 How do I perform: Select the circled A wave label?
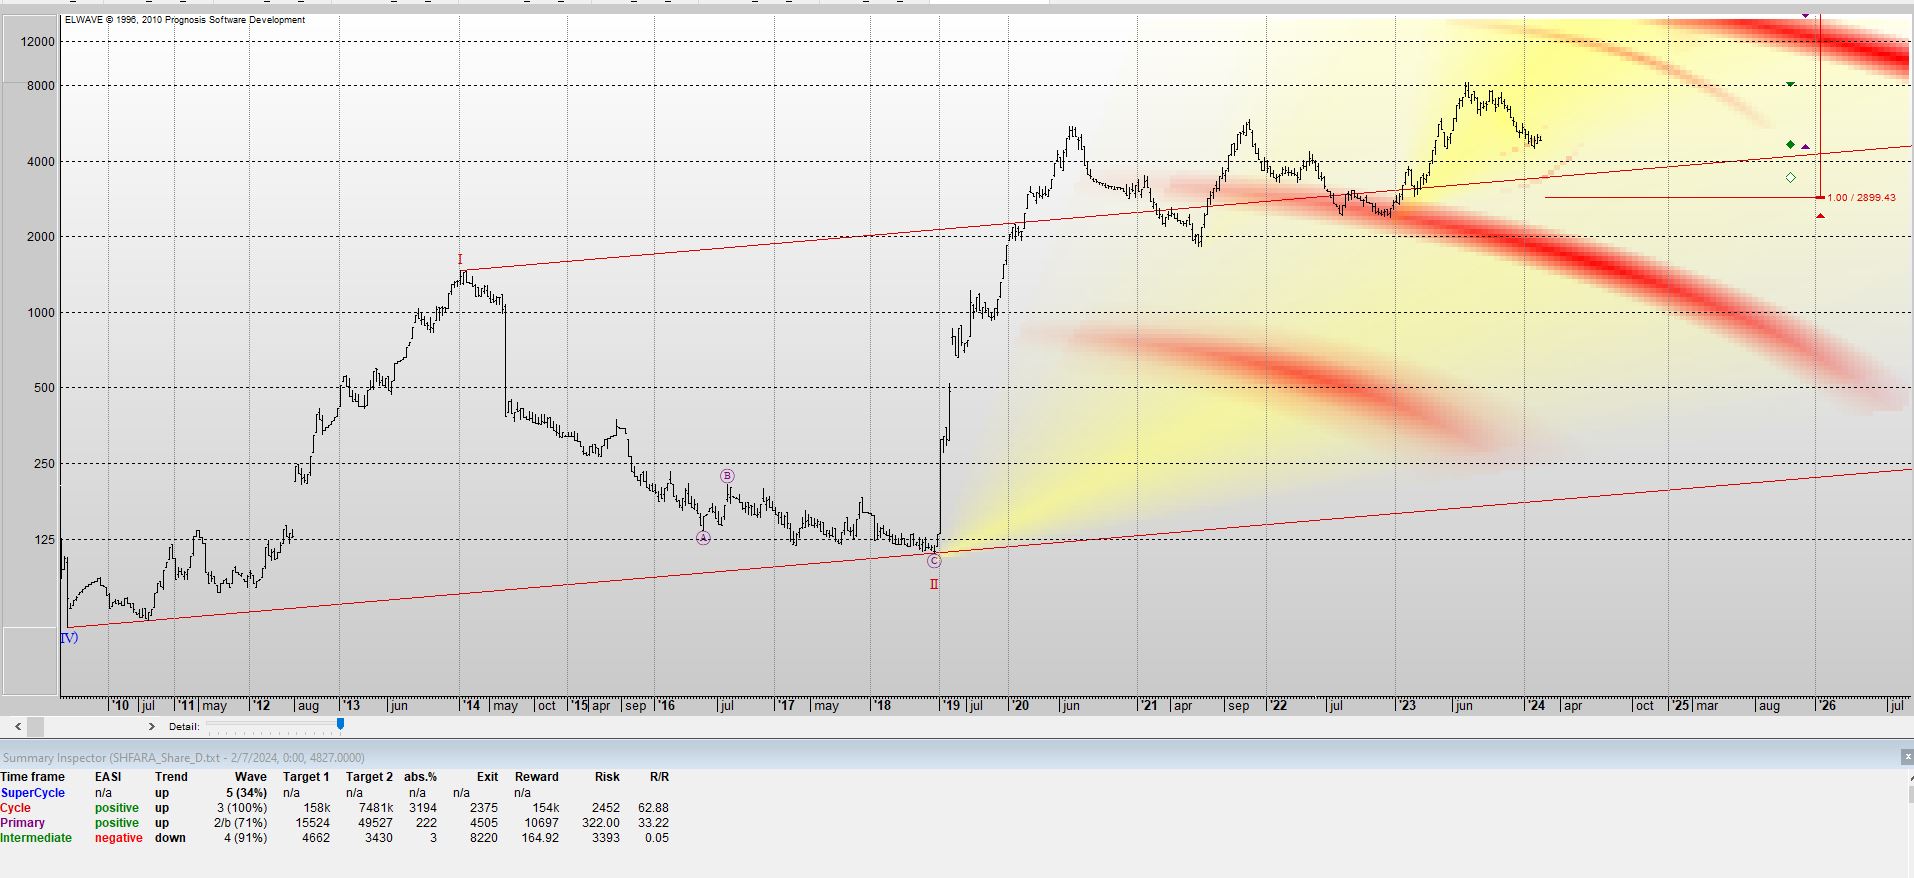point(703,538)
